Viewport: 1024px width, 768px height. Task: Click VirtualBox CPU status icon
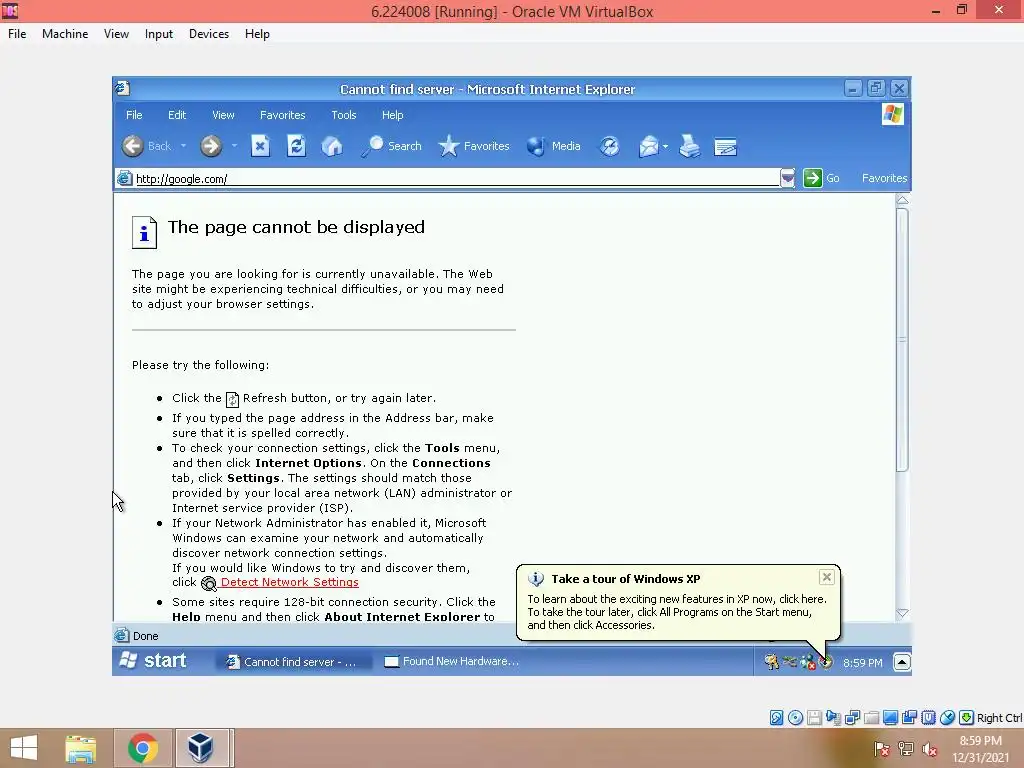(x=929, y=718)
